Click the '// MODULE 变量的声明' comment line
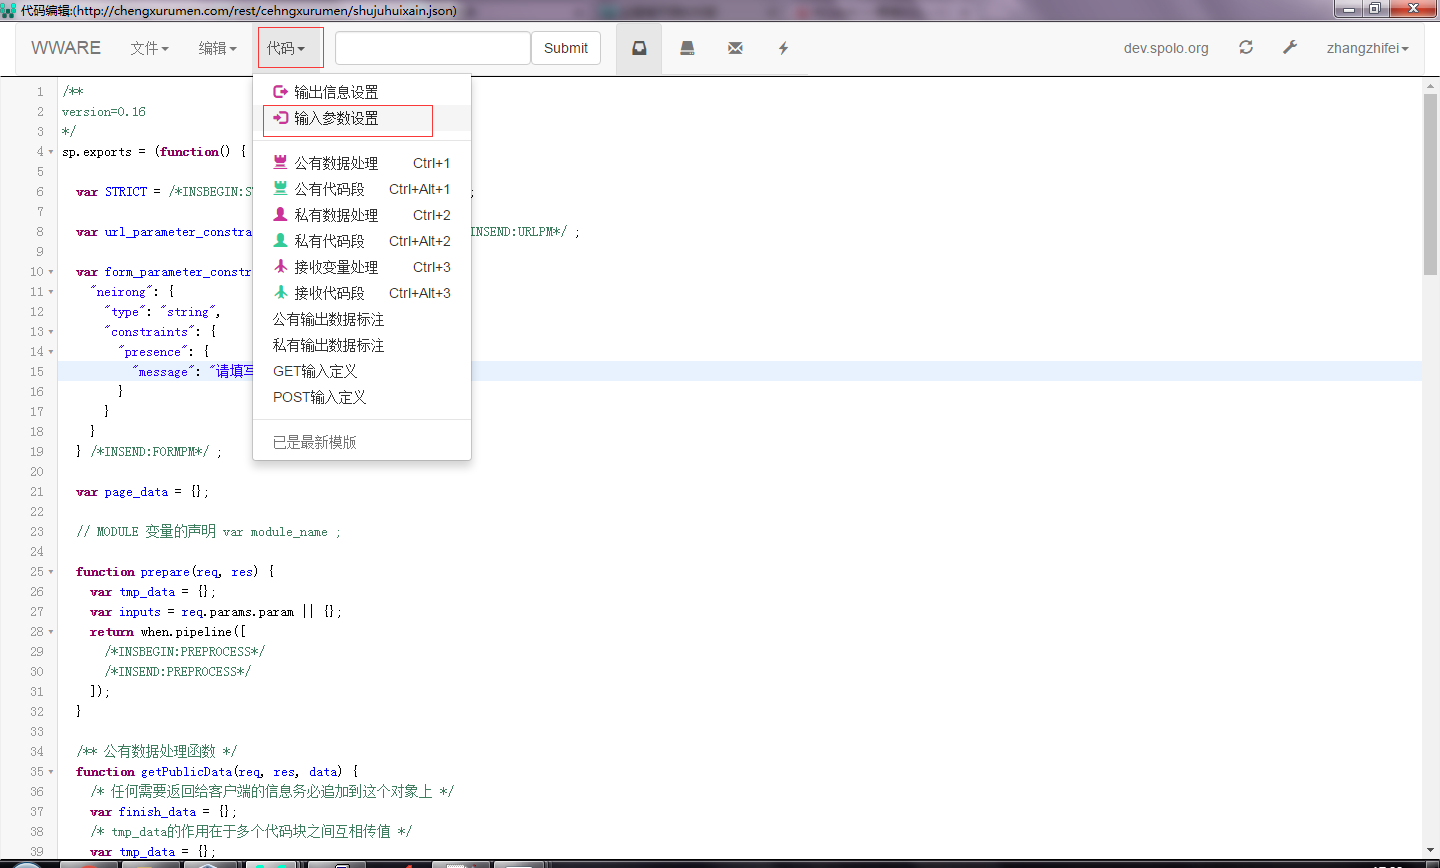The width and height of the screenshot is (1440, 868). (x=209, y=532)
